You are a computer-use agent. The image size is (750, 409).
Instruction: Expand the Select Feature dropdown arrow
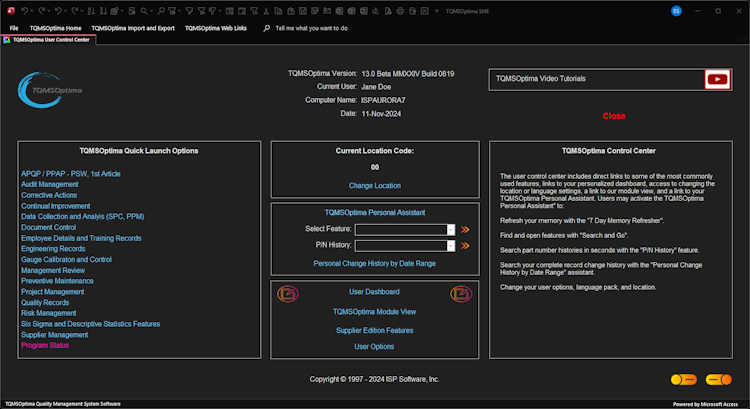pos(451,230)
